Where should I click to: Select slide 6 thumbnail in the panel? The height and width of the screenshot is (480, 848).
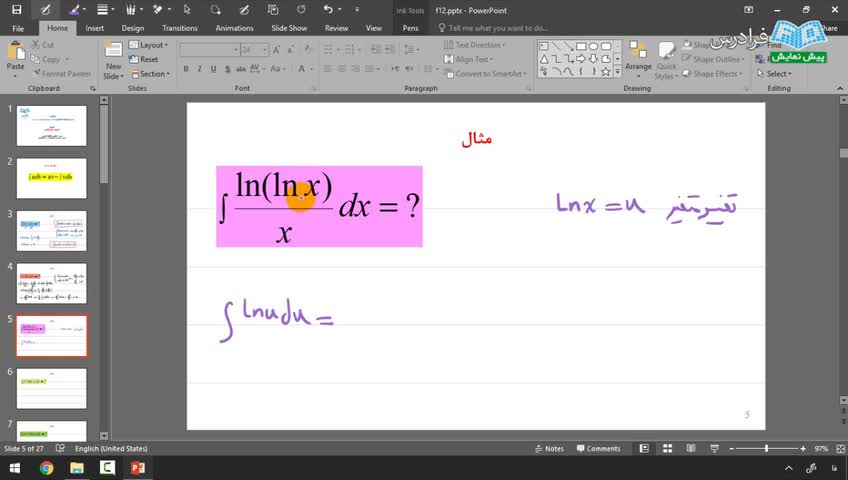[51, 389]
